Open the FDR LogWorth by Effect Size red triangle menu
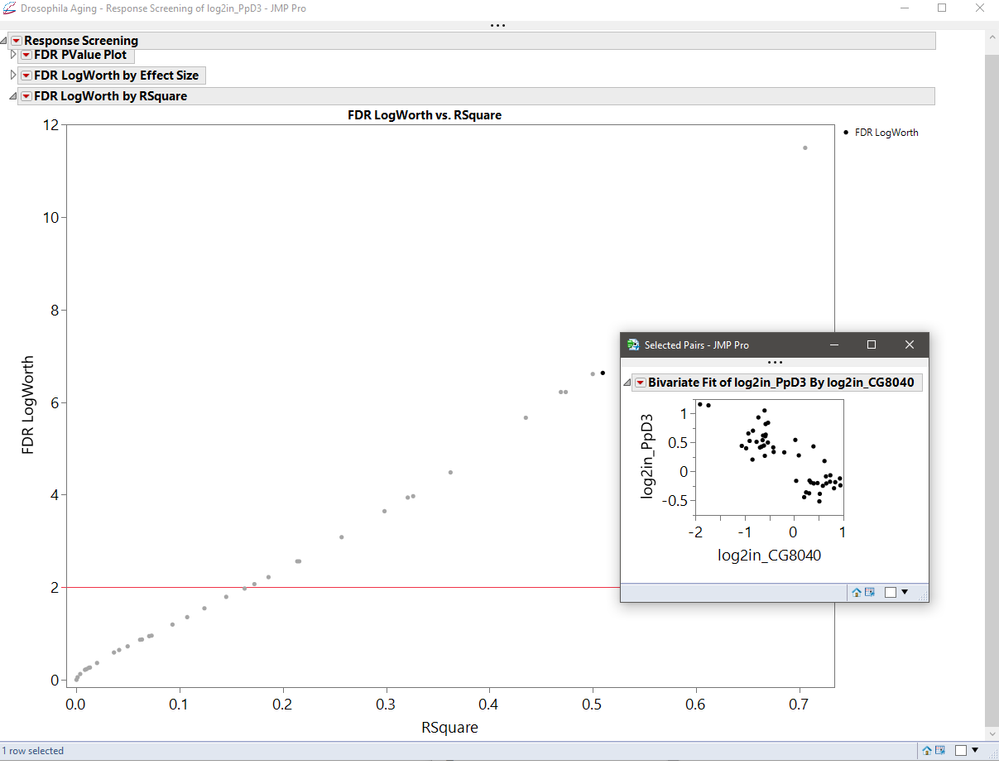The height and width of the screenshot is (761, 999). coord(26,75)
